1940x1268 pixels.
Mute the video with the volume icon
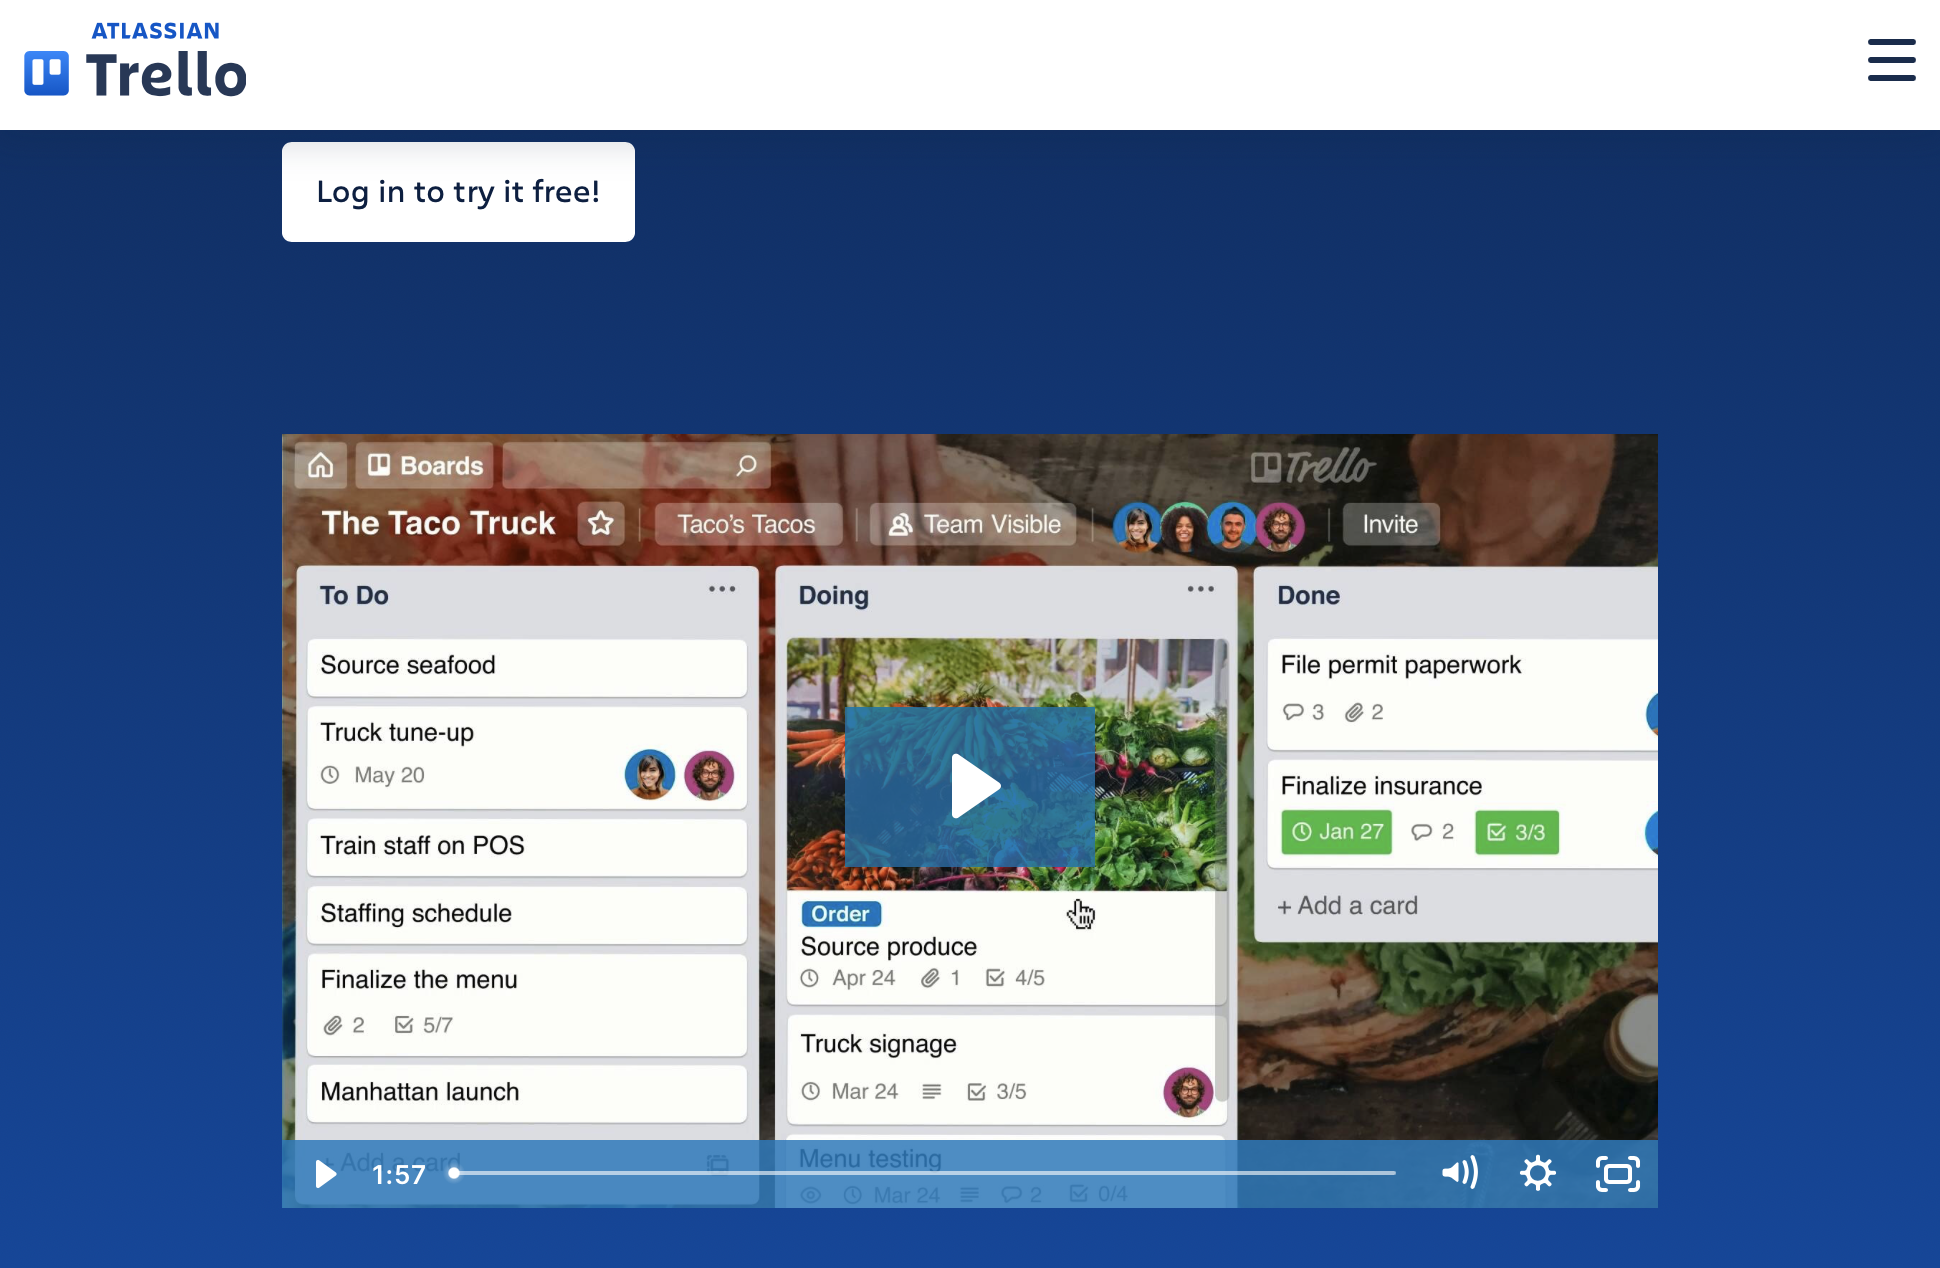[x=1459, y=1173]
